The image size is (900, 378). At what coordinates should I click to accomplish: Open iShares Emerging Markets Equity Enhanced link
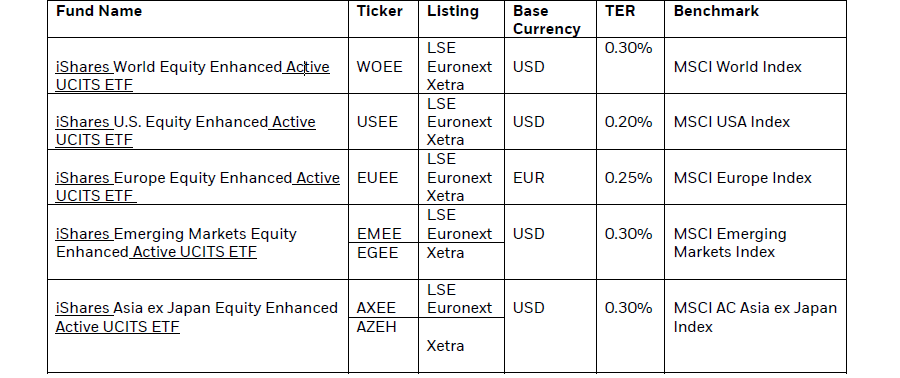click(176, 243)
